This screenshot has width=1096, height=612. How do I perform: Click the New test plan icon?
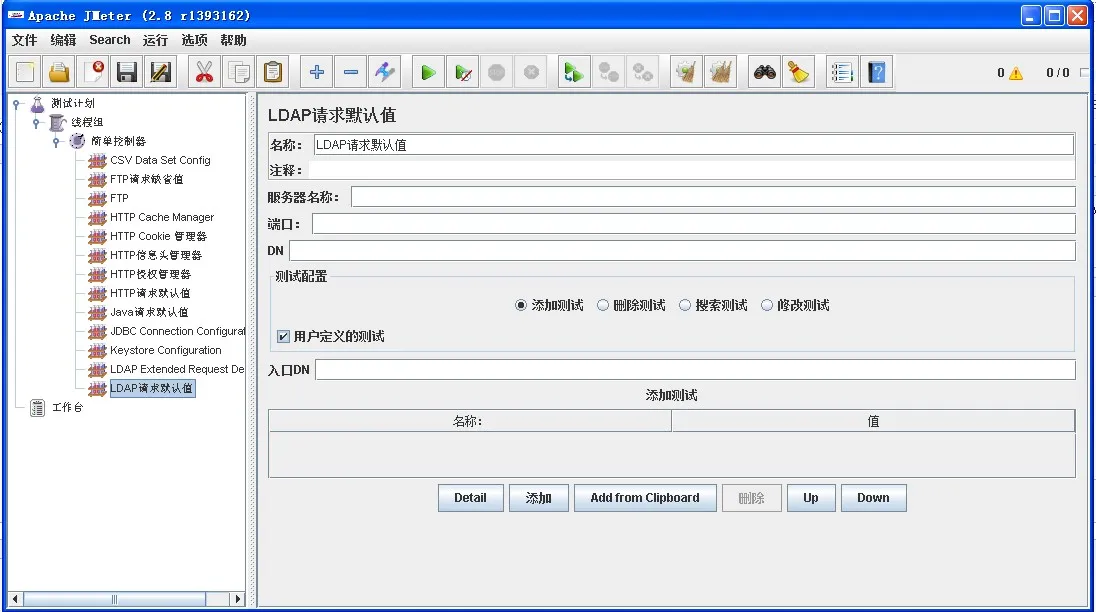25,72
